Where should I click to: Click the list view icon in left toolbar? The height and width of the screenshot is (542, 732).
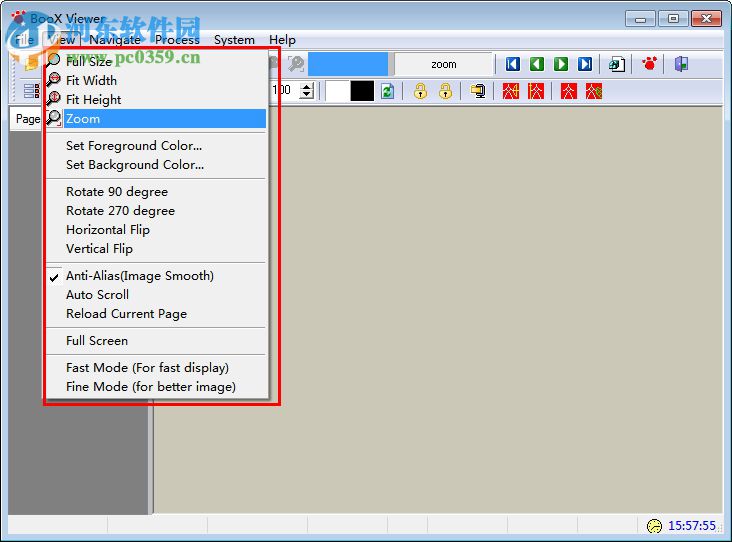[x=31, y=91]
